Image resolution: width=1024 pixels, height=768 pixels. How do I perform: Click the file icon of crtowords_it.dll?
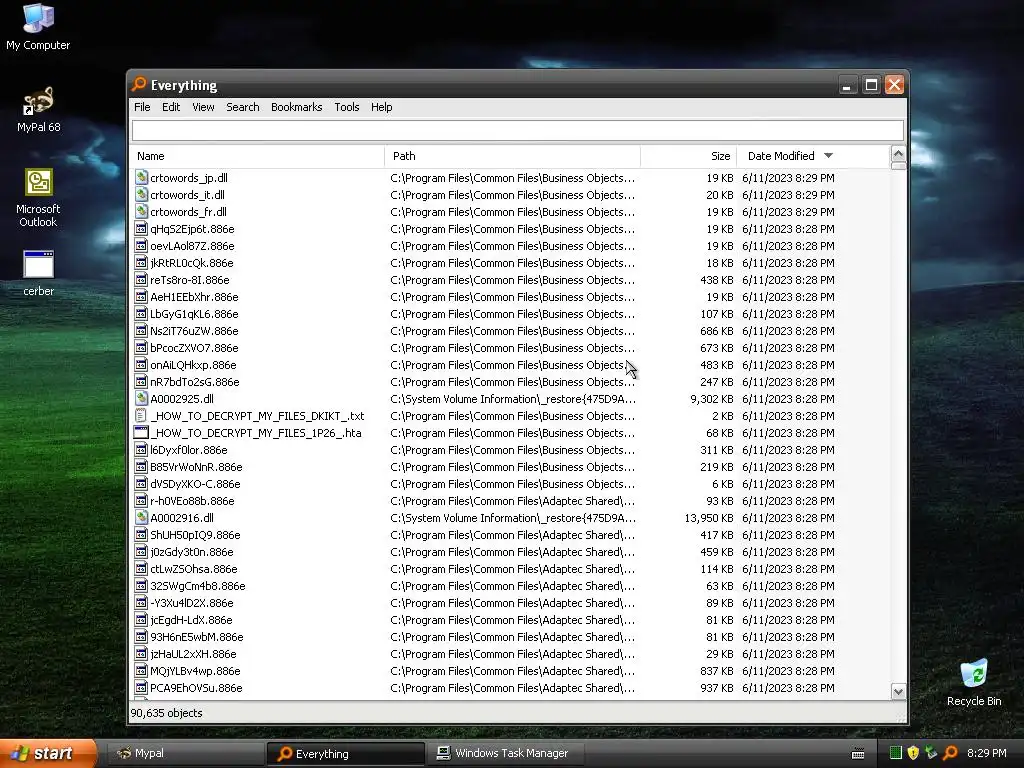pyautogui.click(x=141, y=194)
